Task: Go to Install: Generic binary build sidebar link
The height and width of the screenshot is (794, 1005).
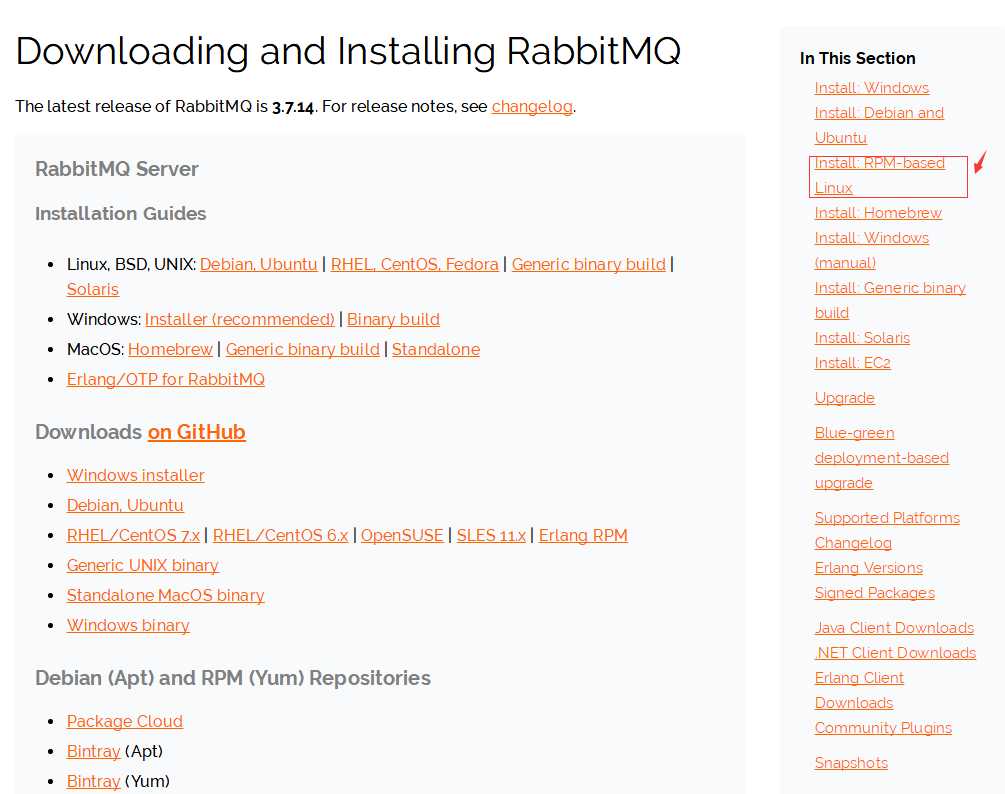Action: [890, 300]
